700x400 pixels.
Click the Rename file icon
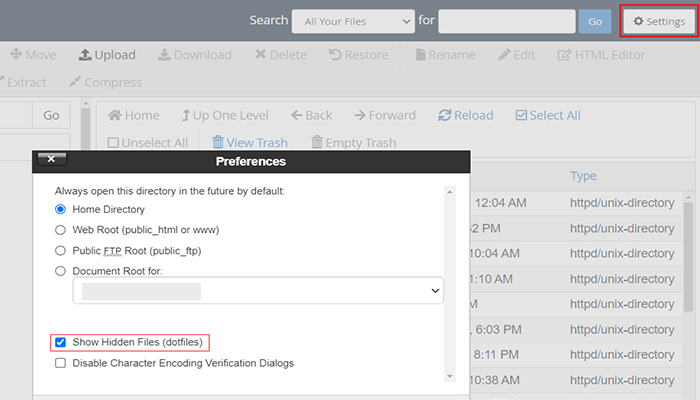[420, 54]
